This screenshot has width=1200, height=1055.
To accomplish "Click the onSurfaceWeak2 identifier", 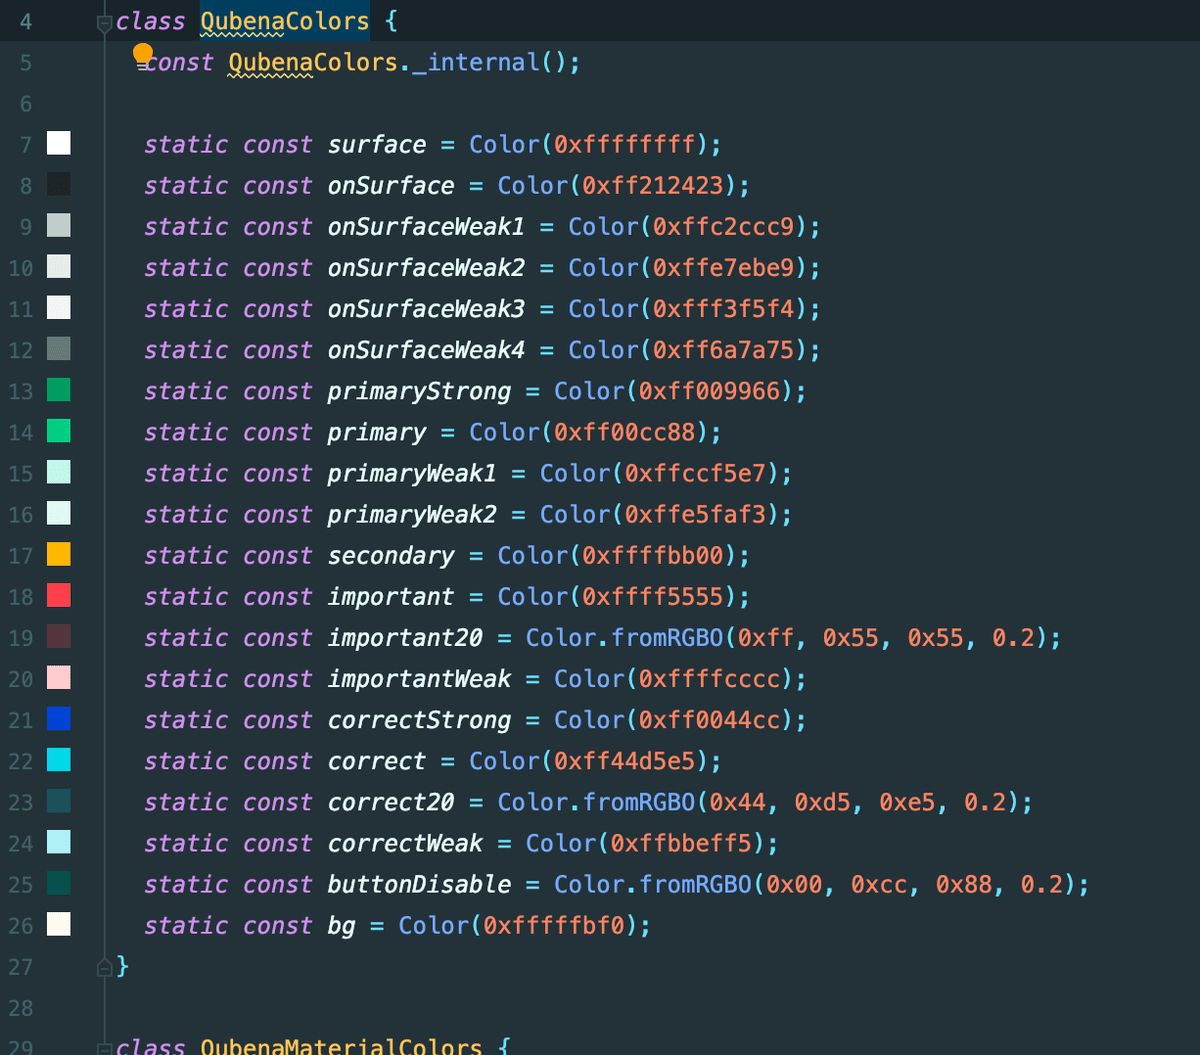I will pos(426,267).
